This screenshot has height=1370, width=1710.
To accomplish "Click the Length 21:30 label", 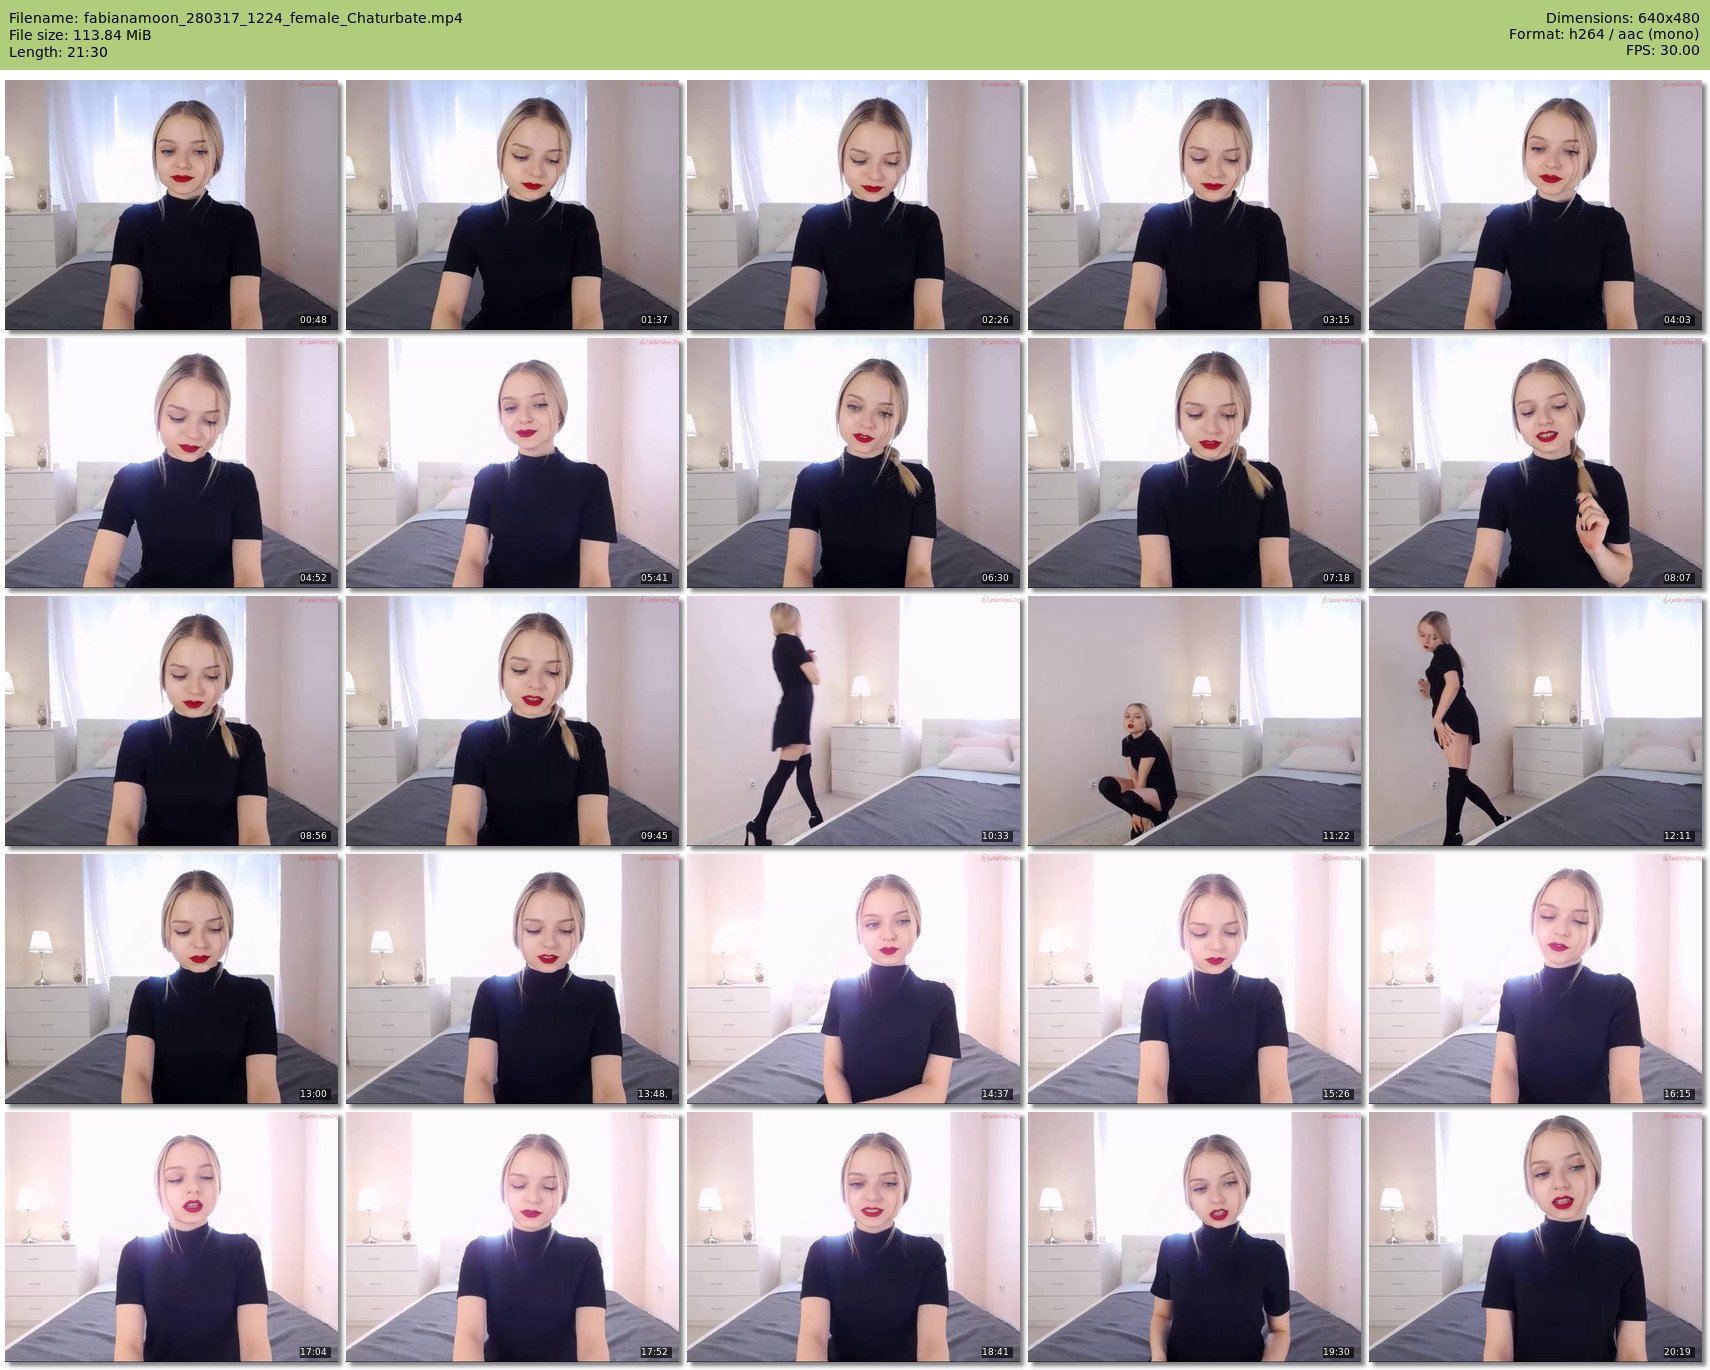I will 58,52.
